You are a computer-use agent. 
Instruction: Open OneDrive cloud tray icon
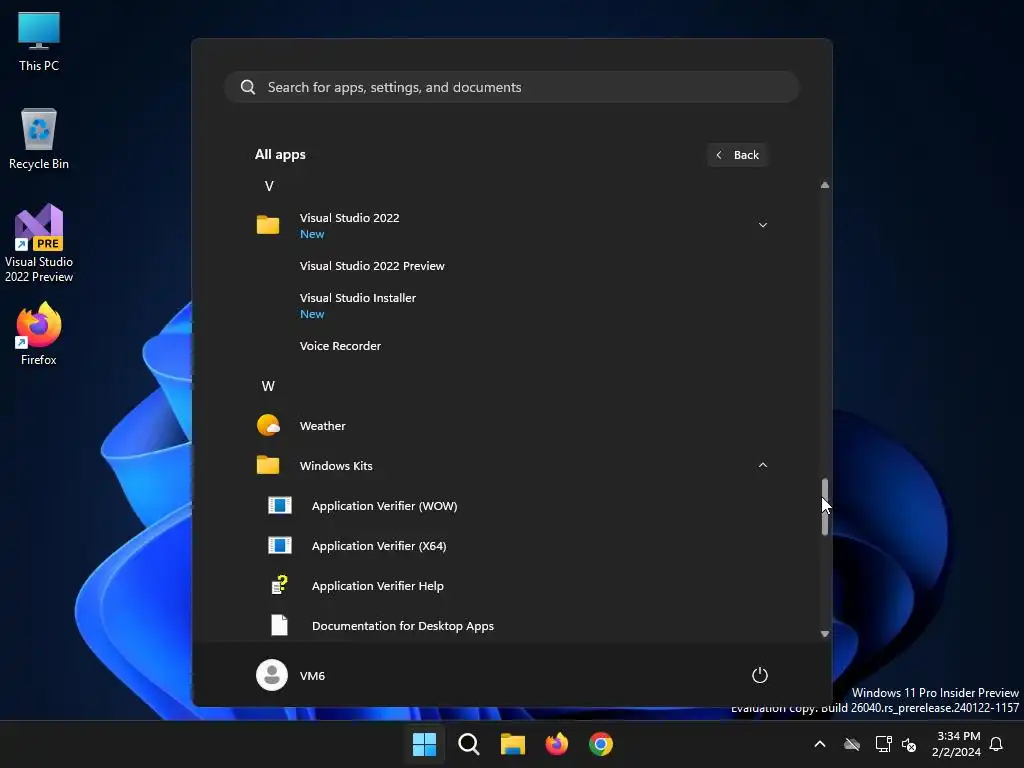(852, 744)
